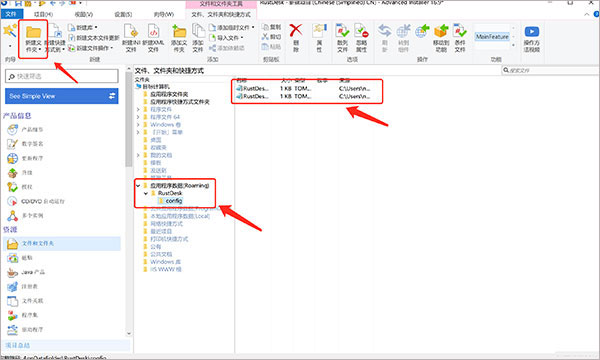Open the File (文件) menu tab

tap(11, 14)
